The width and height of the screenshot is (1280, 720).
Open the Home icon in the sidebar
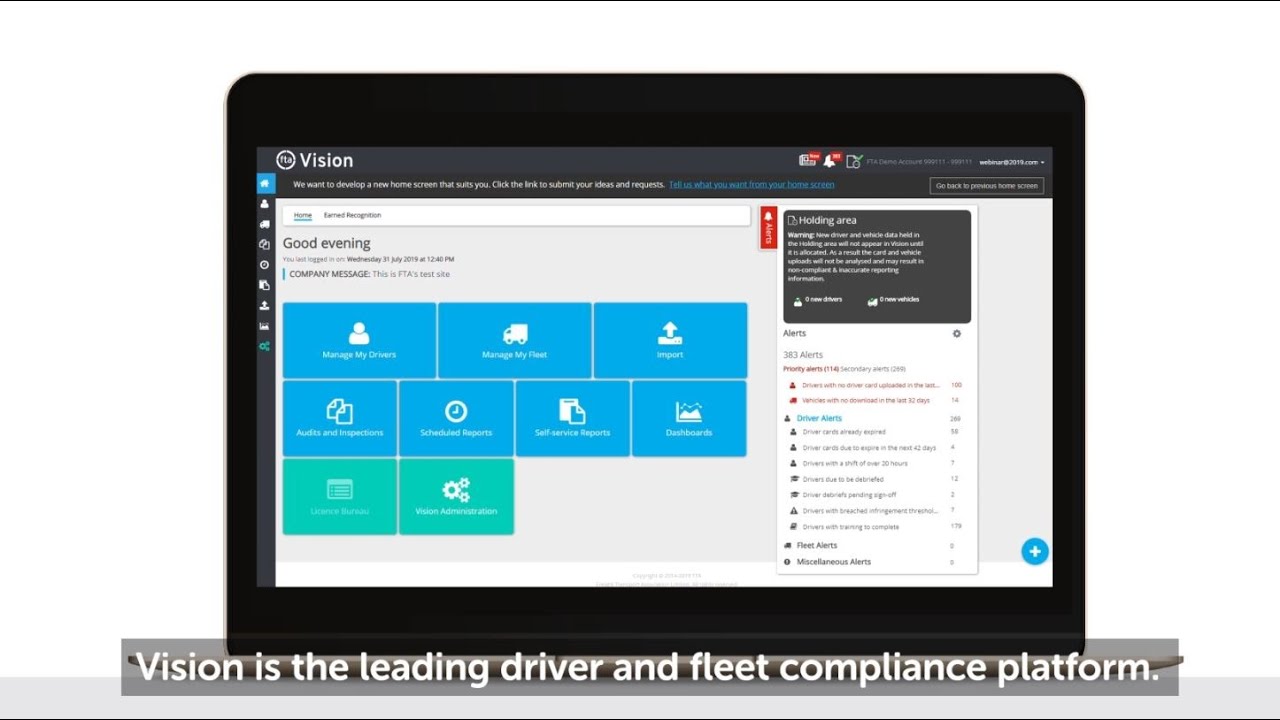[265, 184]
